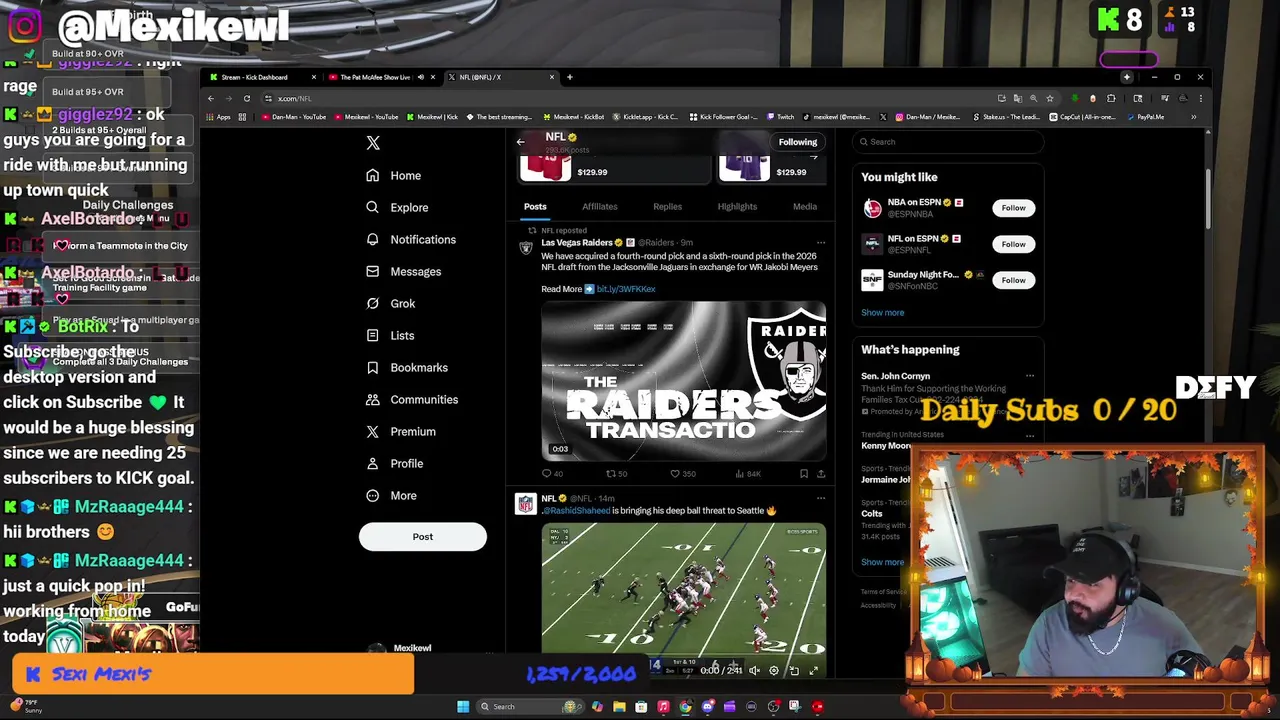Open the More menu in sidebar

coord(392,495)
